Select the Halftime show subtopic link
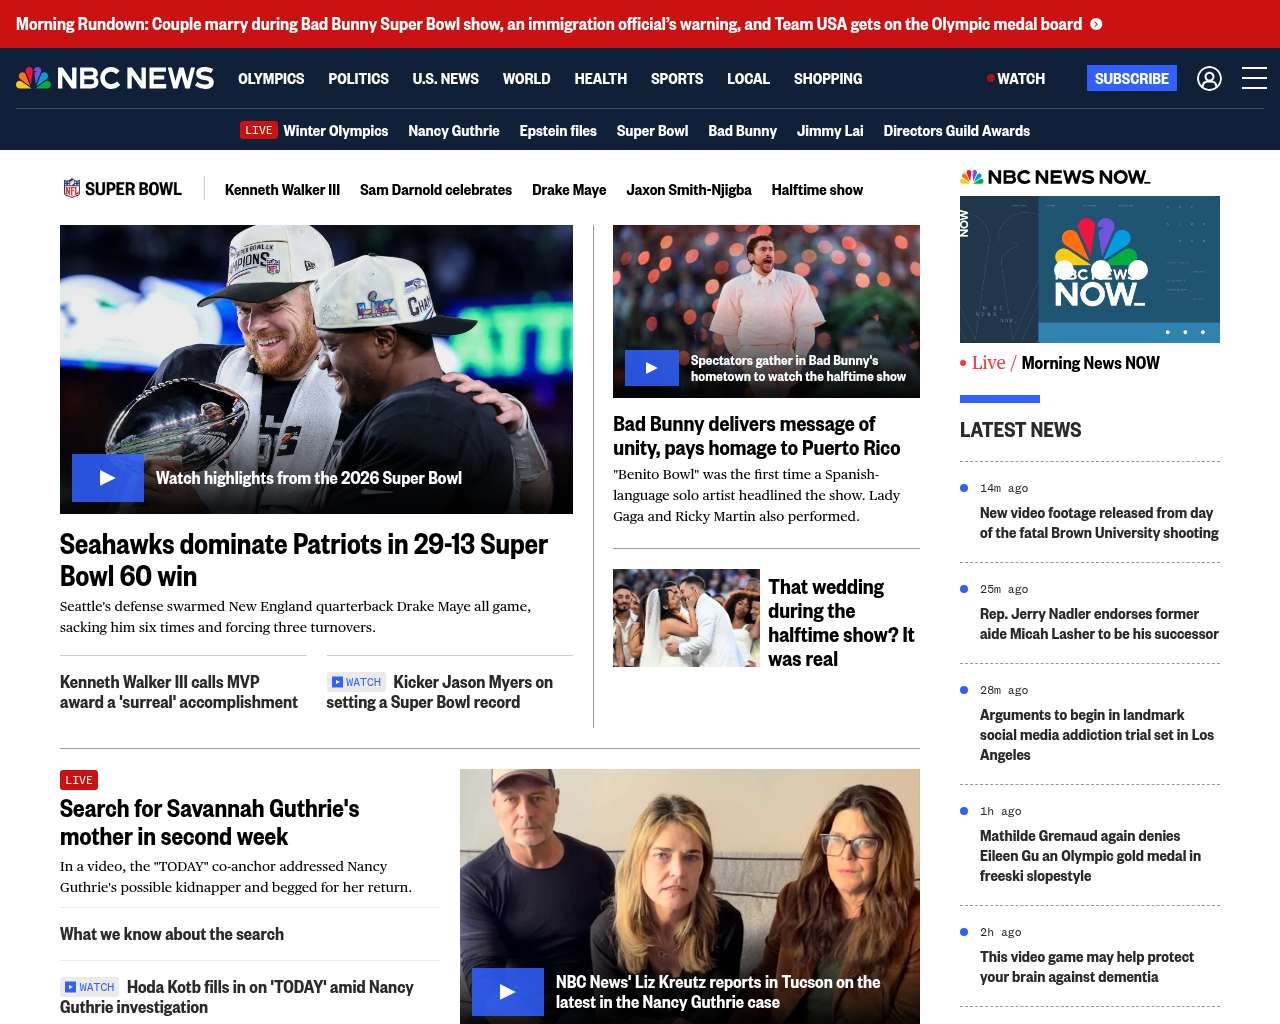 [x=816, y=189]
